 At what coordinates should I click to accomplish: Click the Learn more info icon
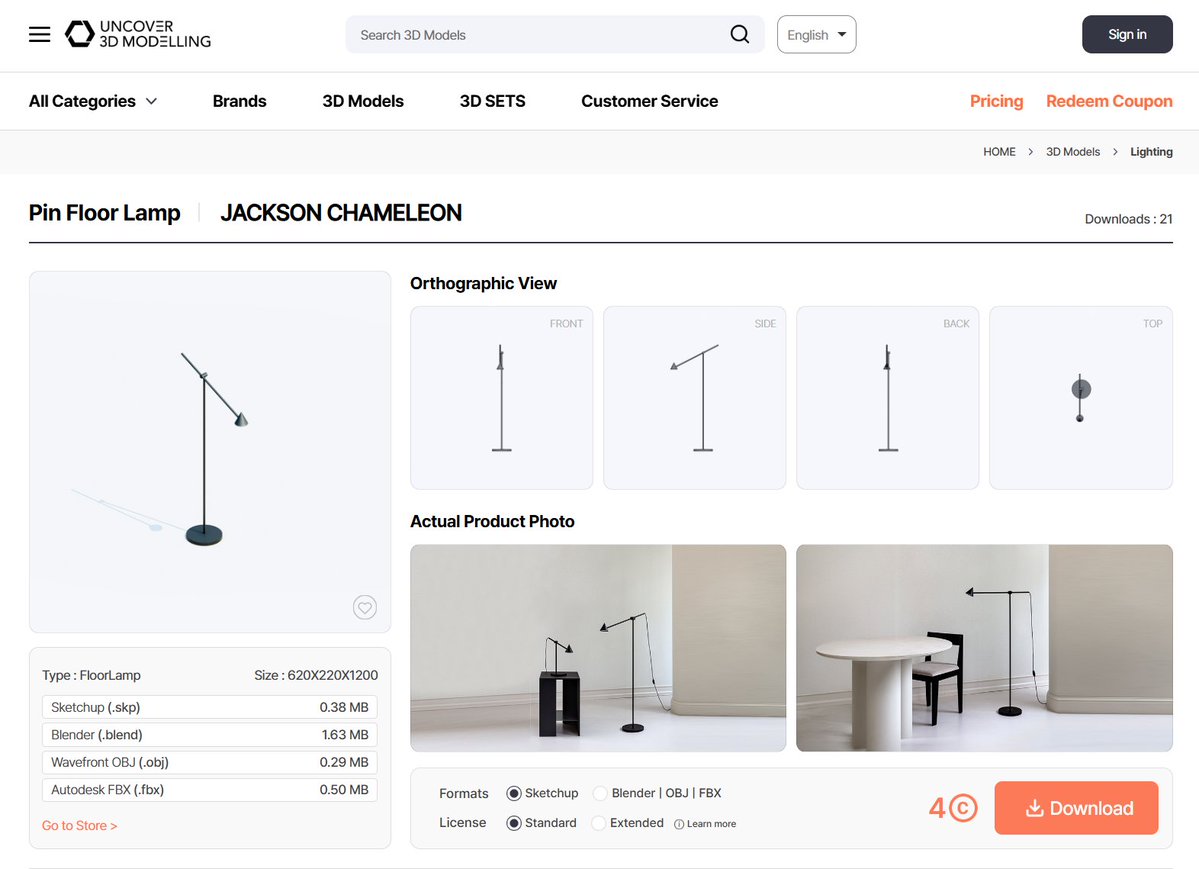click(x=679, y=824)
